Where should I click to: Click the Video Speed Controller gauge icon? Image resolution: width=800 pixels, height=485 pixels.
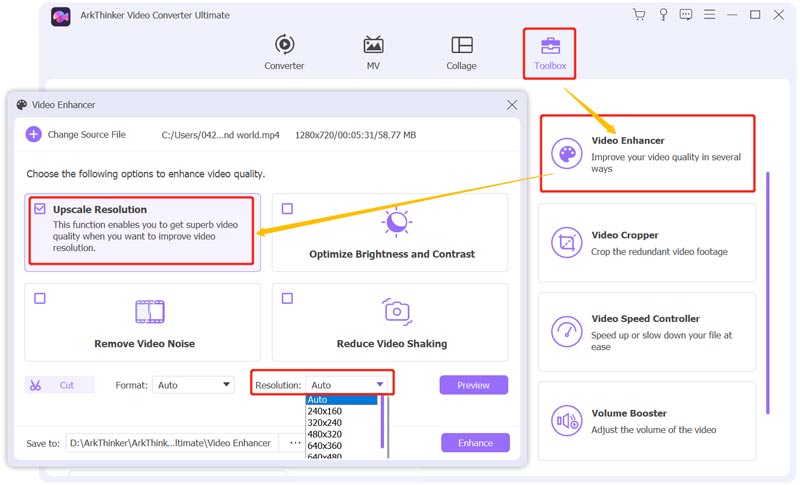pos(566,331)
